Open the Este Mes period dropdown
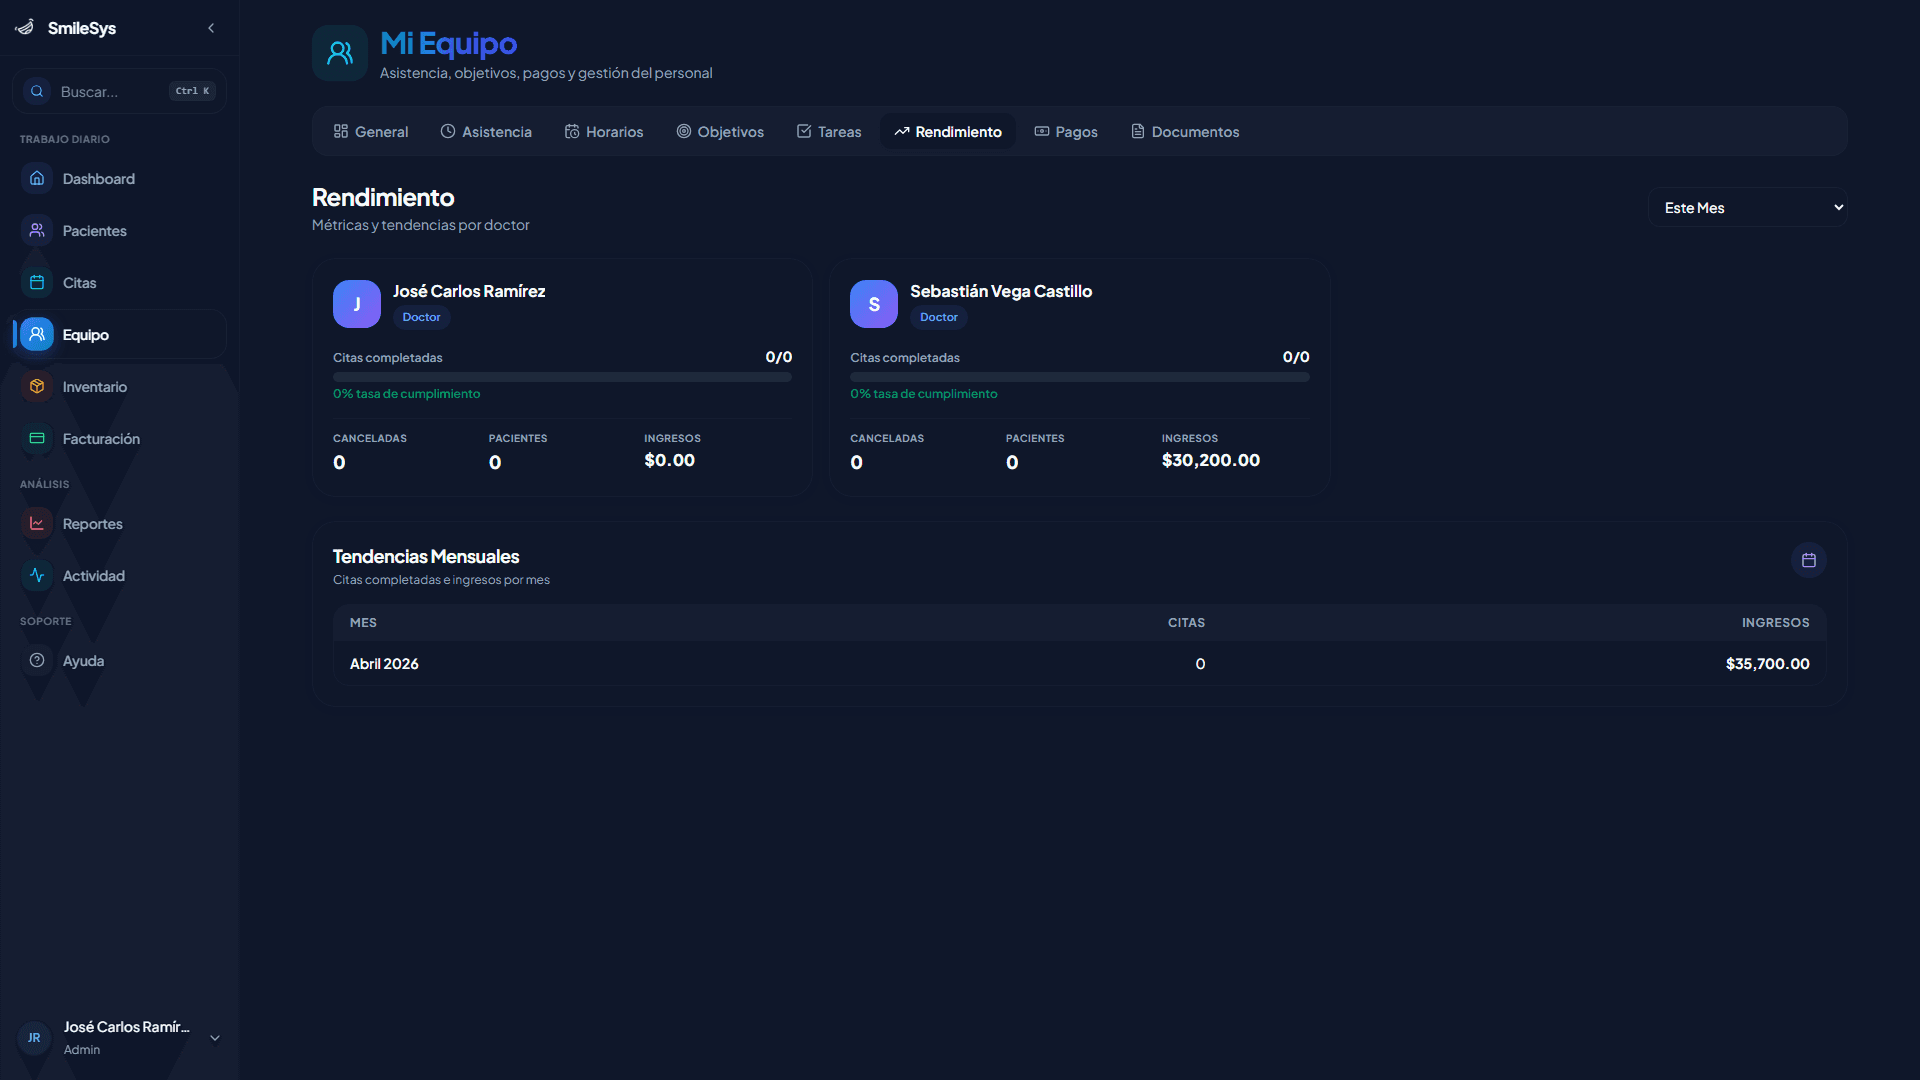Screen dimensions: 1920x1080 coord(1747,207)
